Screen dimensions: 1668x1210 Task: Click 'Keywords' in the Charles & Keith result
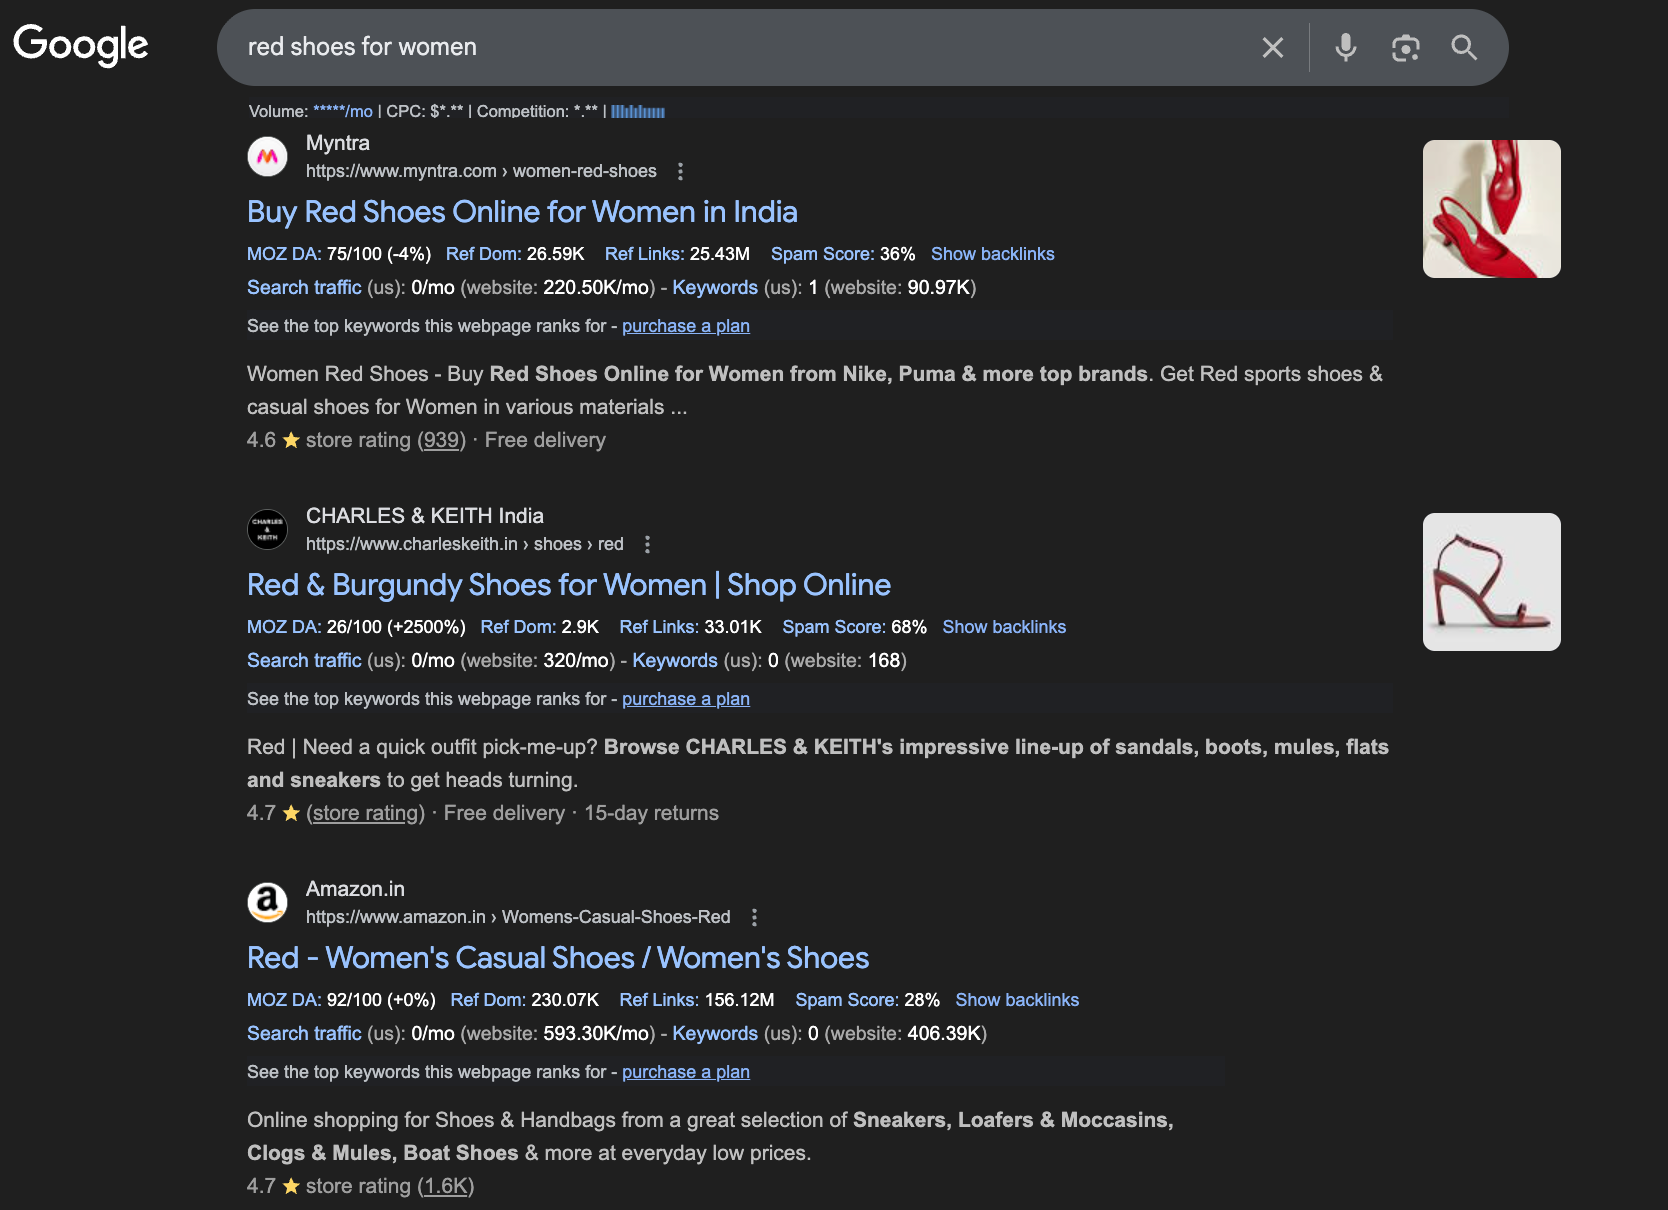point(675,661)
